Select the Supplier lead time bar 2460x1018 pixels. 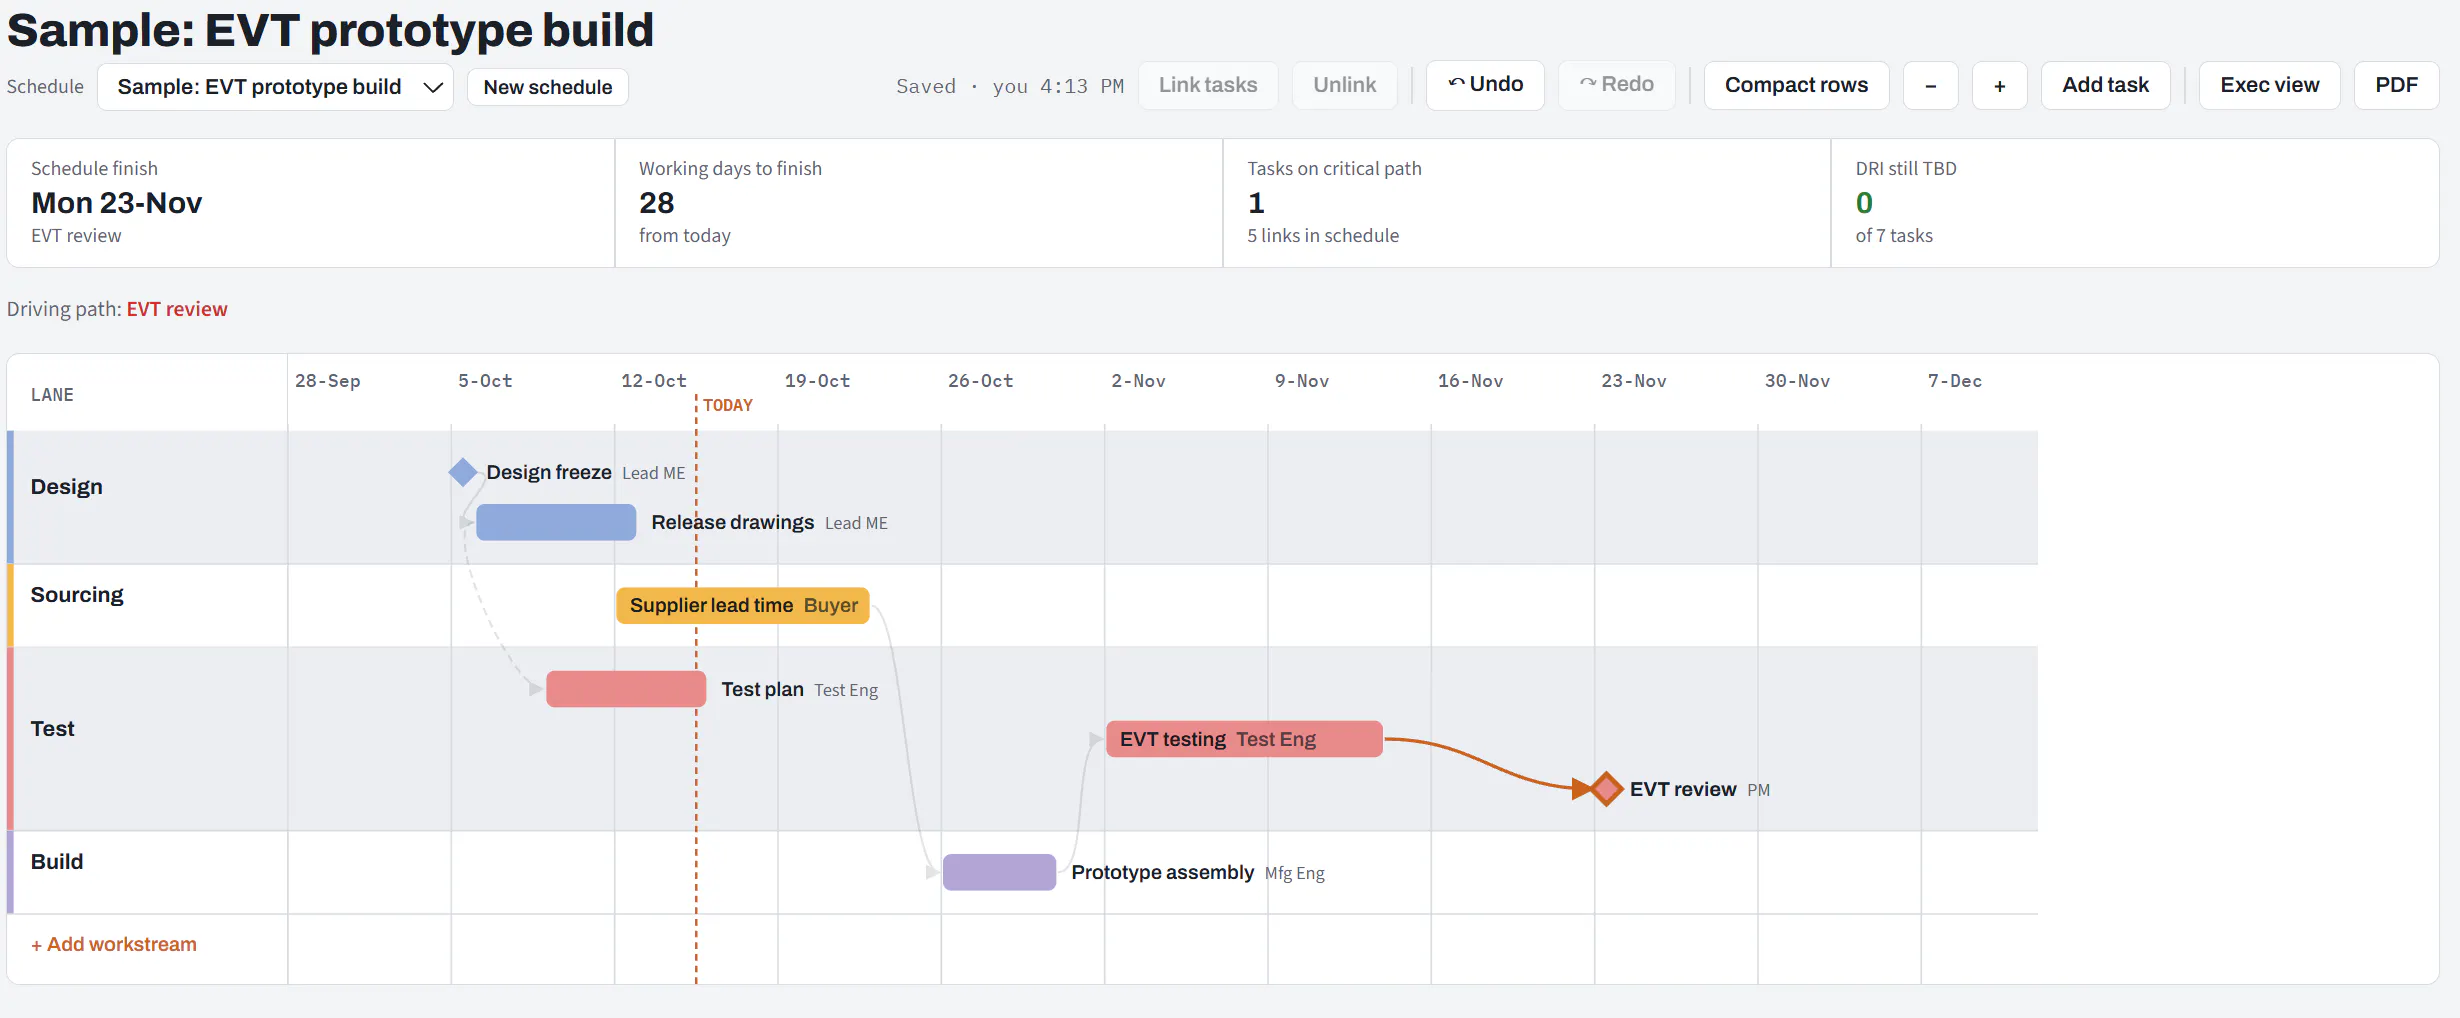coord(743,605)
